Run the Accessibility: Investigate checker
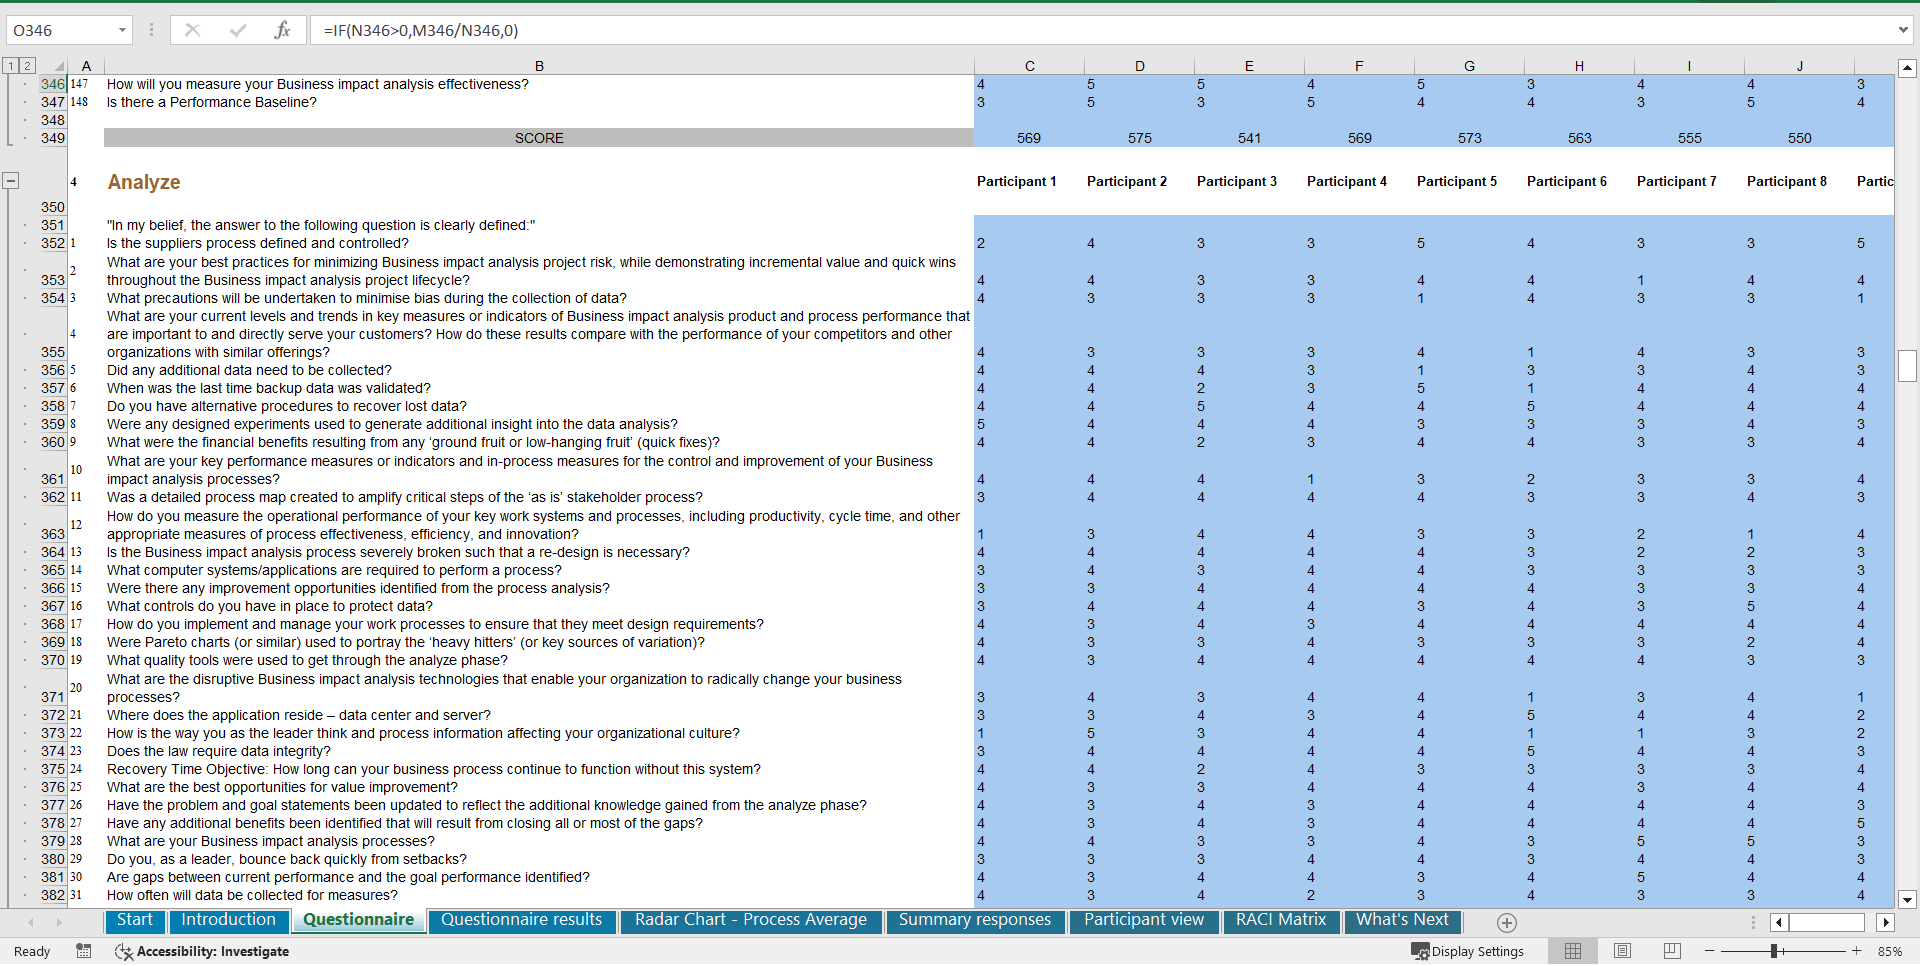Viewport: 1920px width, 966px height. click(x=200, y=951)
